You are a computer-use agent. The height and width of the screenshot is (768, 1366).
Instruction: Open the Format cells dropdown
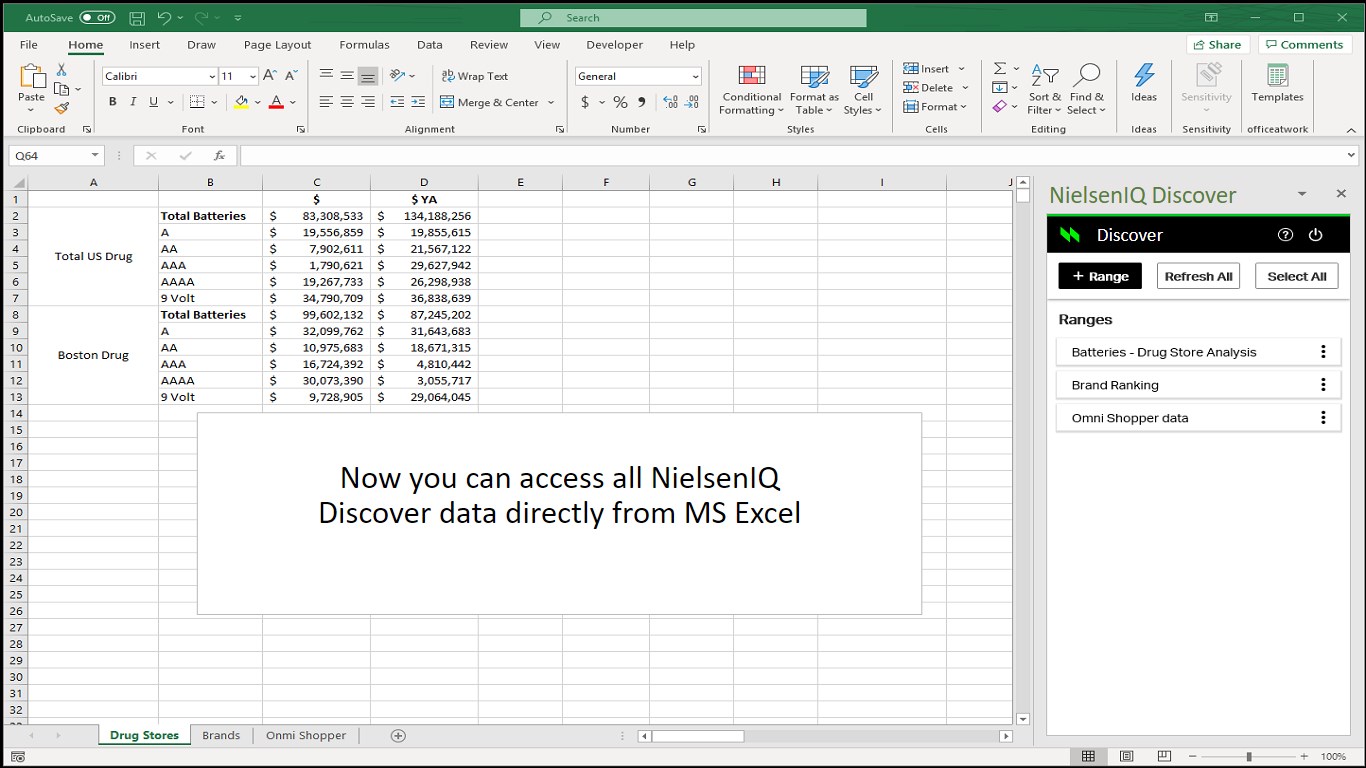point(936,107)
